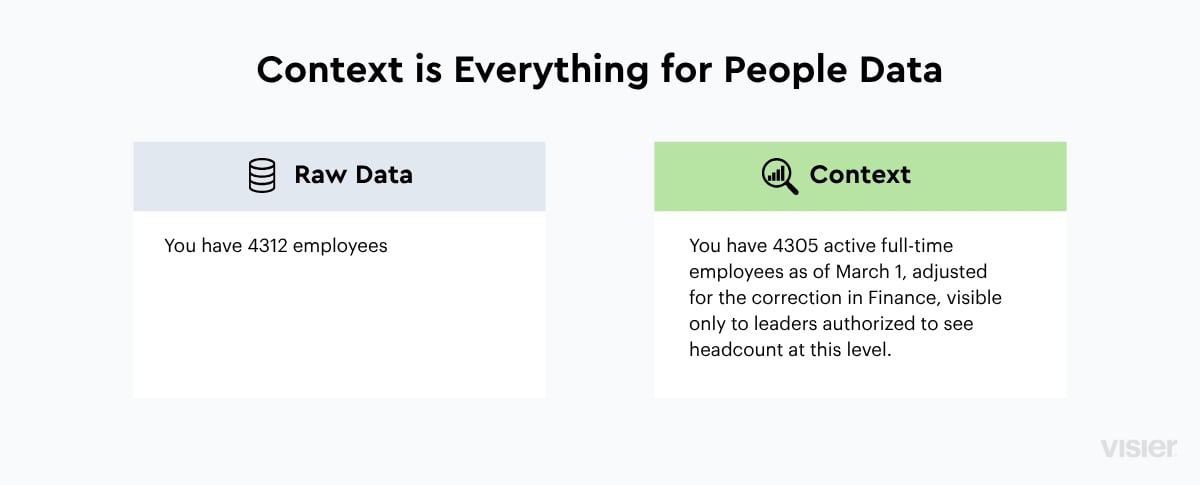Click the text "You have 4312 employees"
Image resolution: width=1200 pixels, height=485 pixels.
click(x=276, y=245)
